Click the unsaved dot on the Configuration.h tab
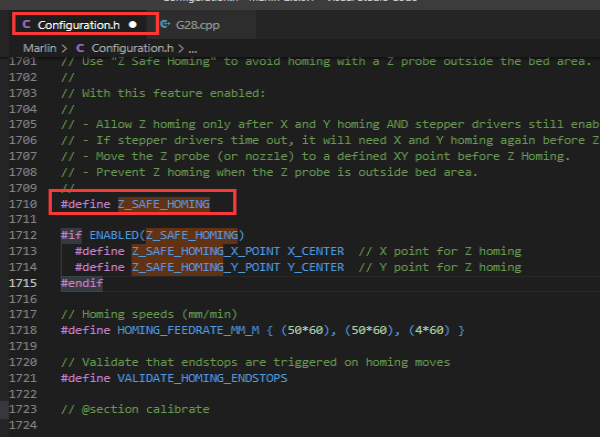 [x=133, y=25]
